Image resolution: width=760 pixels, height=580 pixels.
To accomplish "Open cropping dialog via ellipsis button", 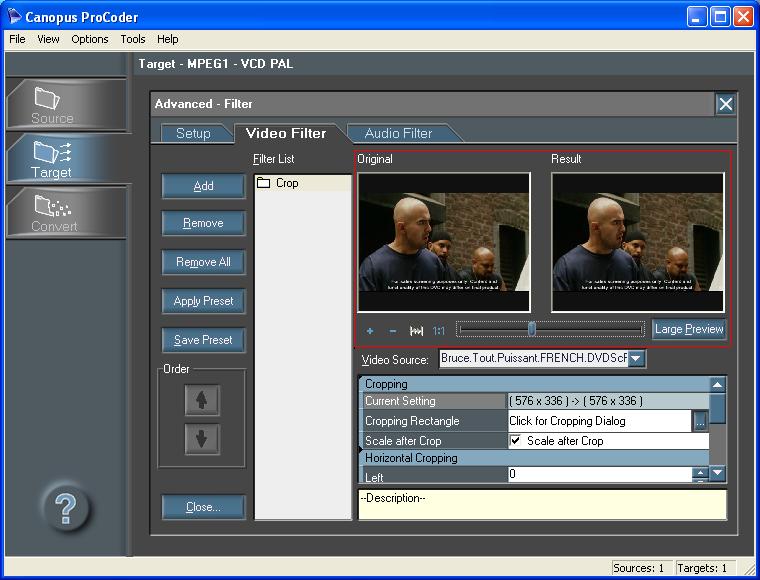I will click(700, 422).
